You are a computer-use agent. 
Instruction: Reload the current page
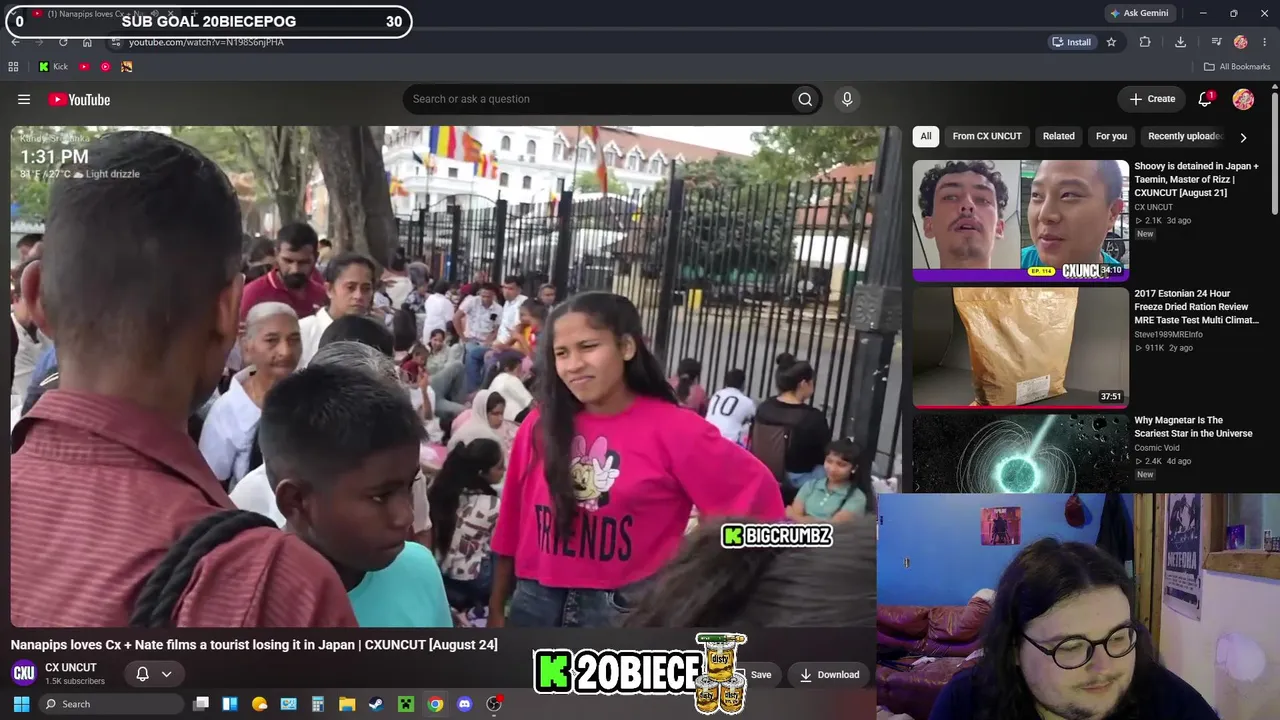click(63, 42)
